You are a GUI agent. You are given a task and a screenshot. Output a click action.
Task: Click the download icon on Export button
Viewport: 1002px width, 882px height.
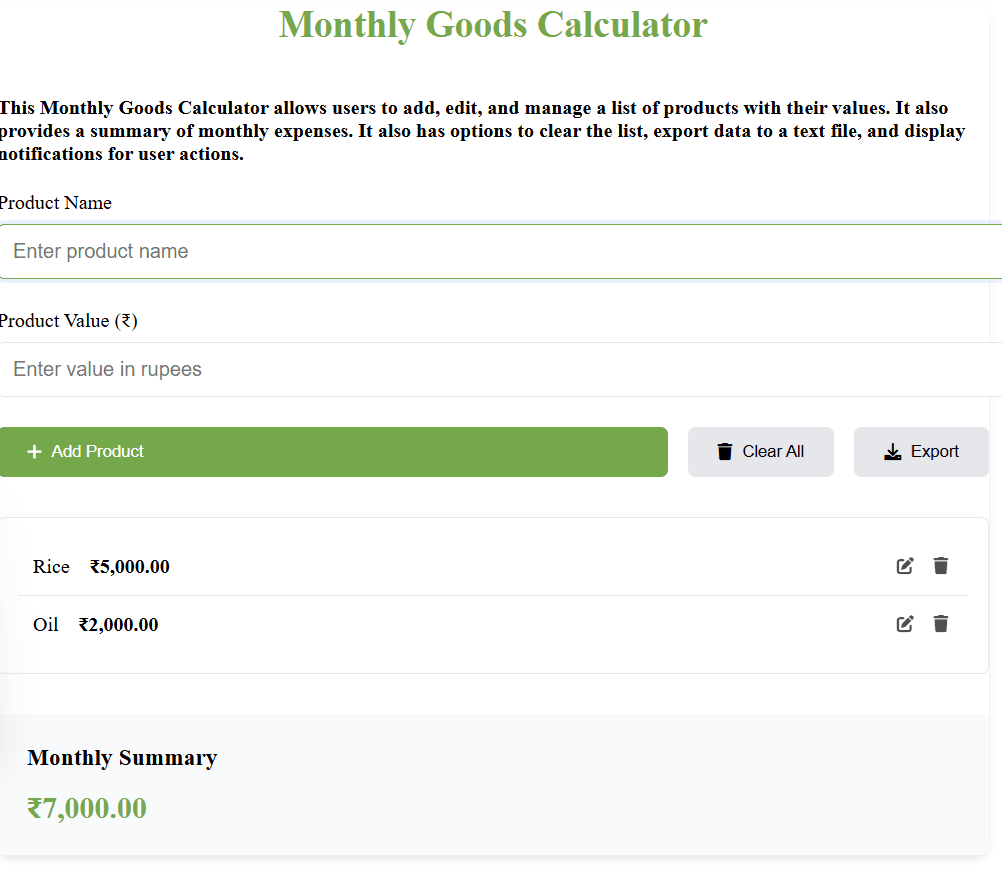click(x=892, y=452)
